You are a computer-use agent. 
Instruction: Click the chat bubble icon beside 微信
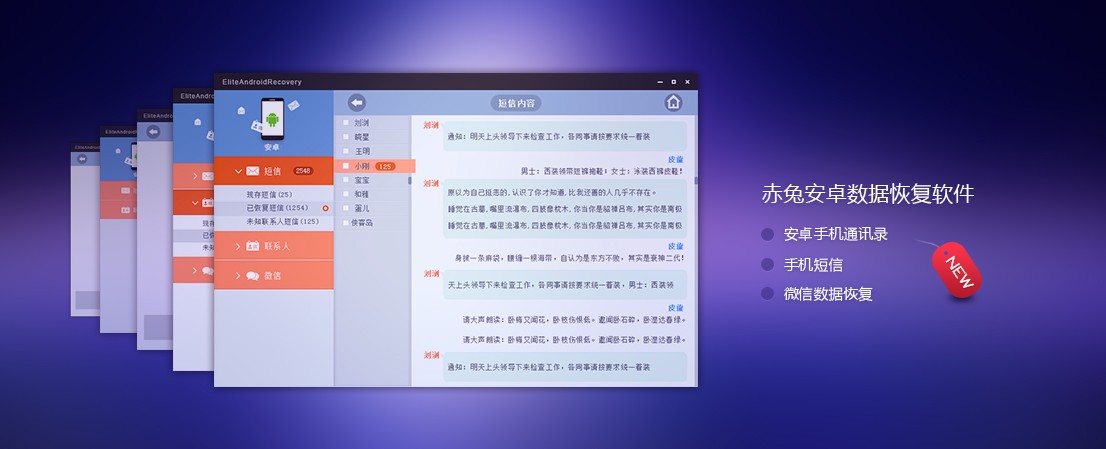pos(253,276)
